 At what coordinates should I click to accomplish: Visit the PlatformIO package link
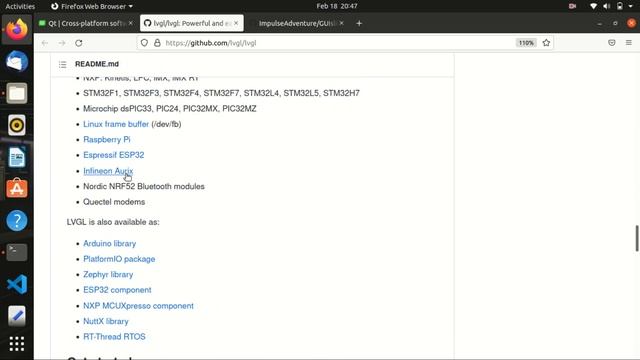click(119, 259)
